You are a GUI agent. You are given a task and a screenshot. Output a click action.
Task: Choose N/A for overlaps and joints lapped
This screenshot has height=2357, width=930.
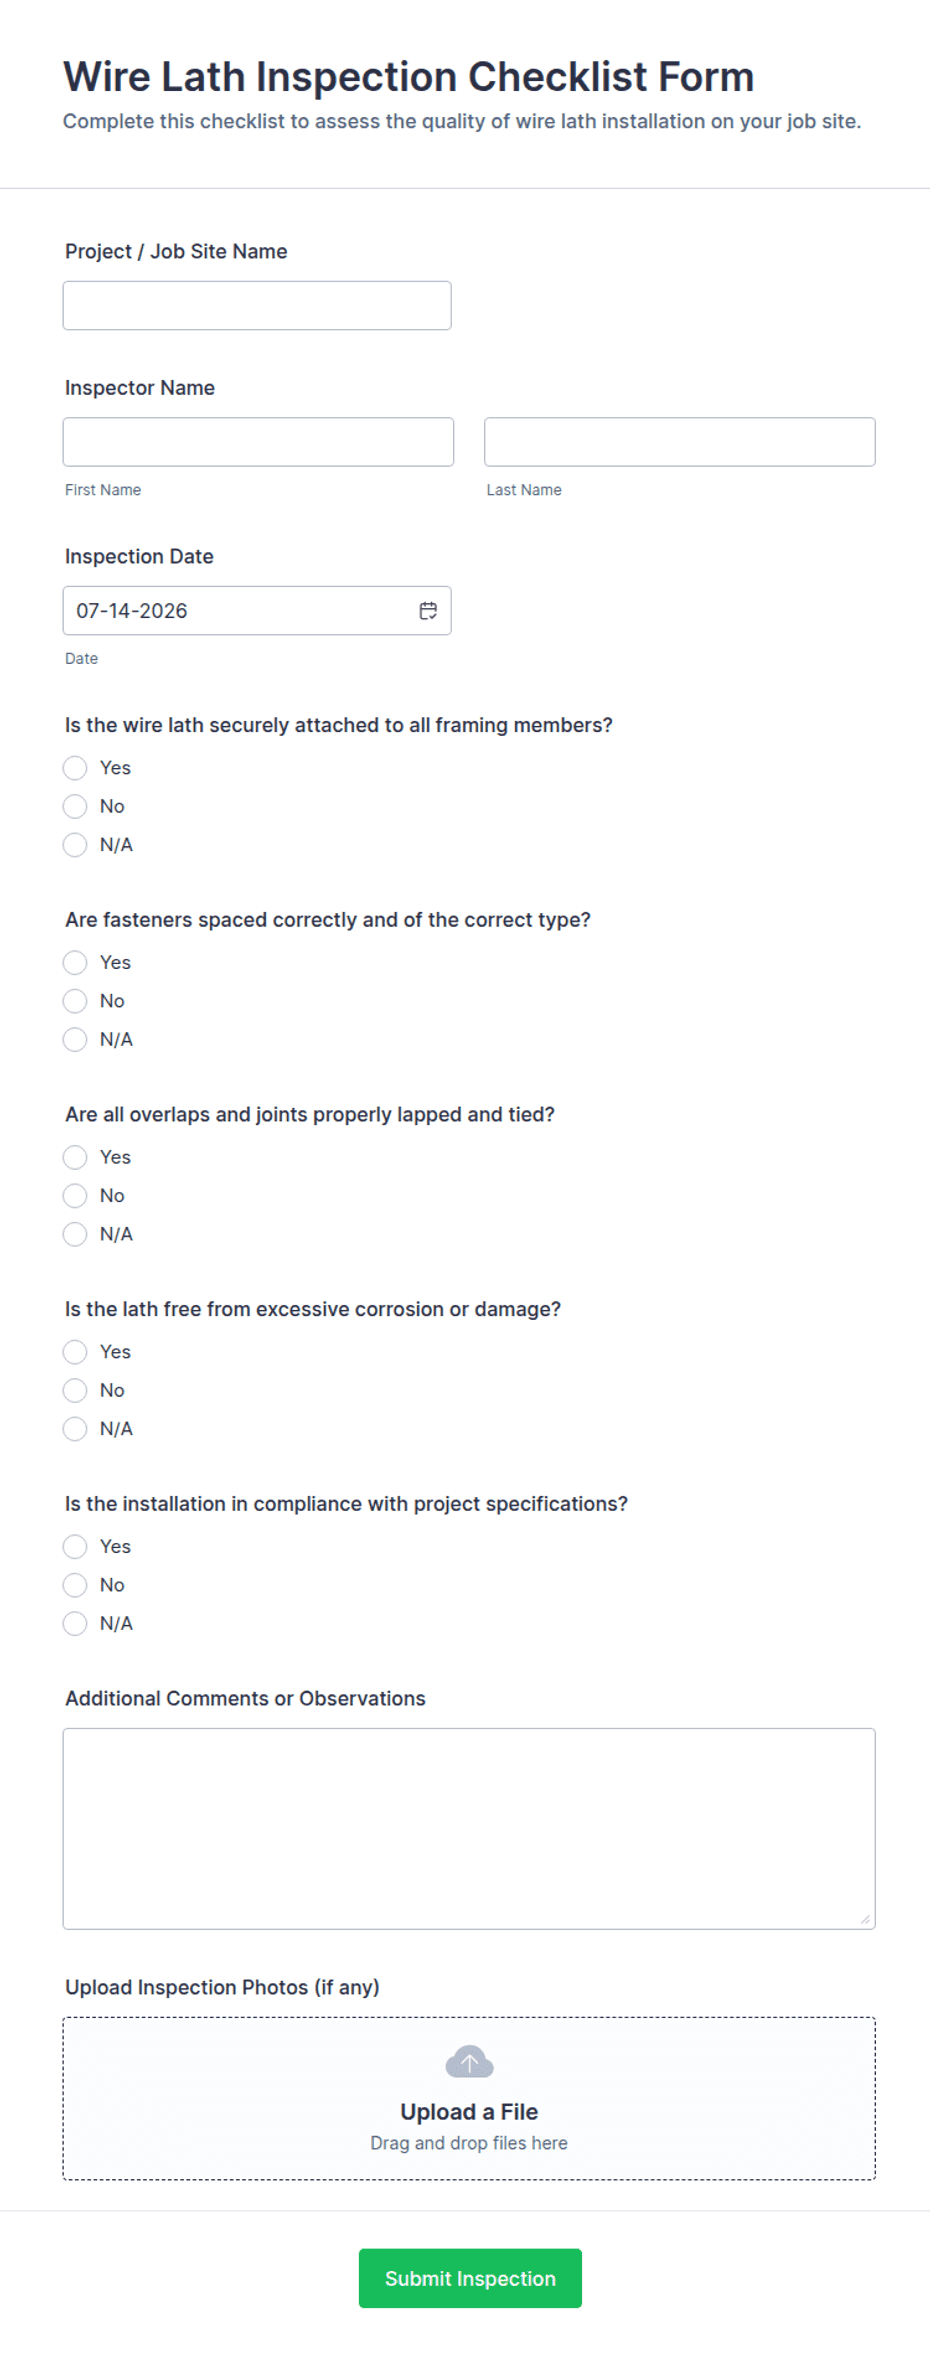pos(75,1234)
